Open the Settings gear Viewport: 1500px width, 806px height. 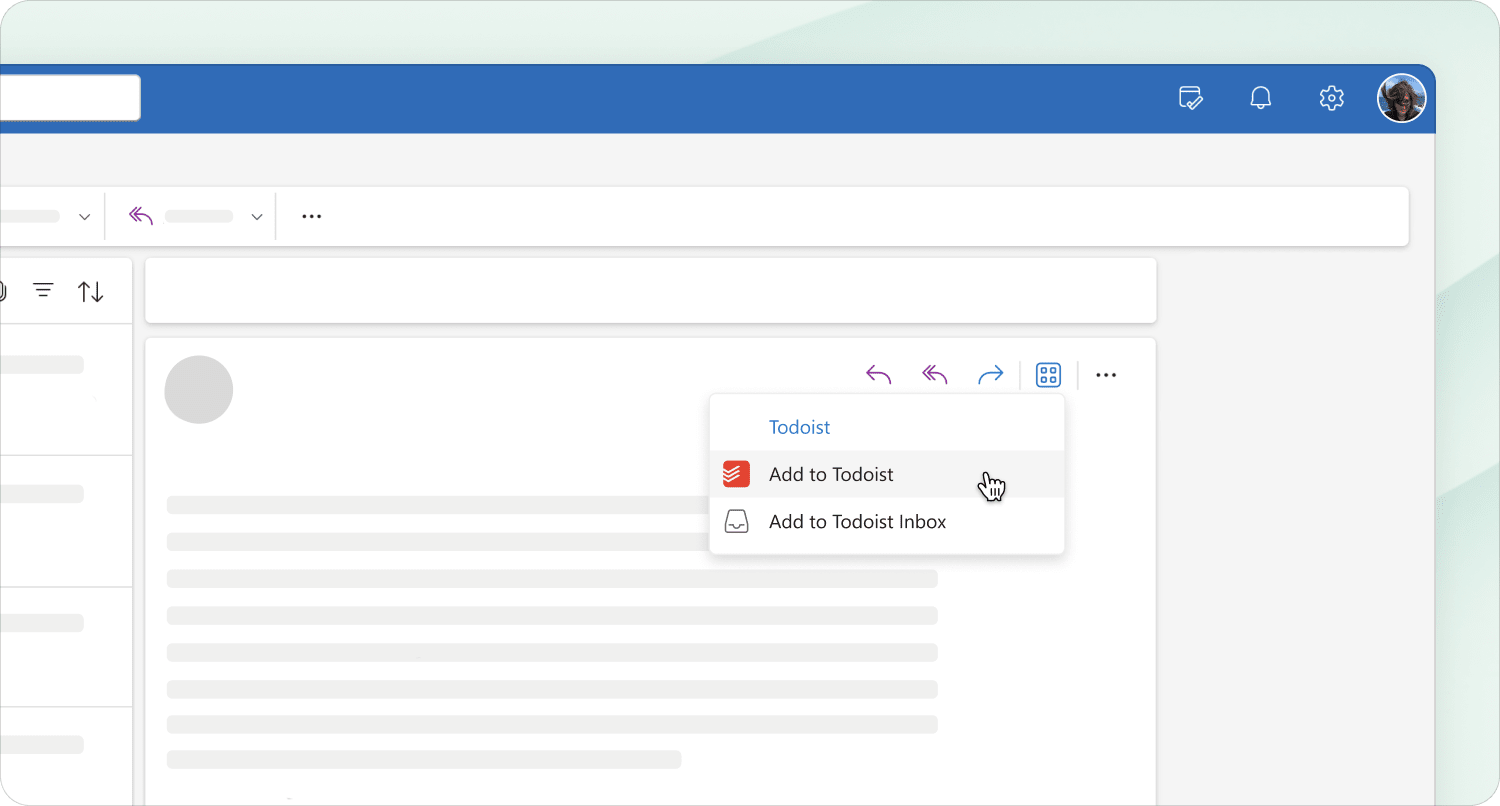[x=1331, y=98]
